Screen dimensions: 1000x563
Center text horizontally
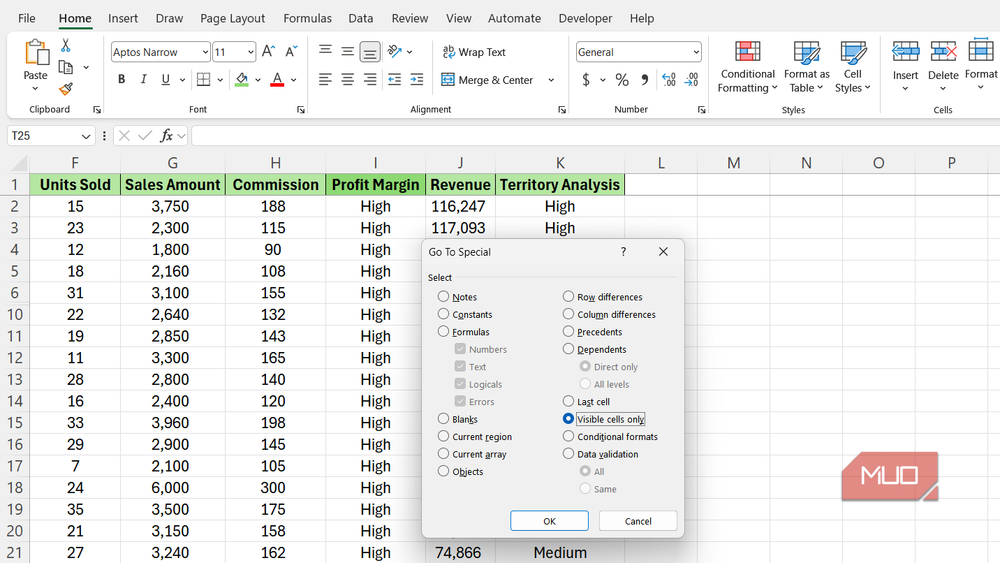coord(348,80)
